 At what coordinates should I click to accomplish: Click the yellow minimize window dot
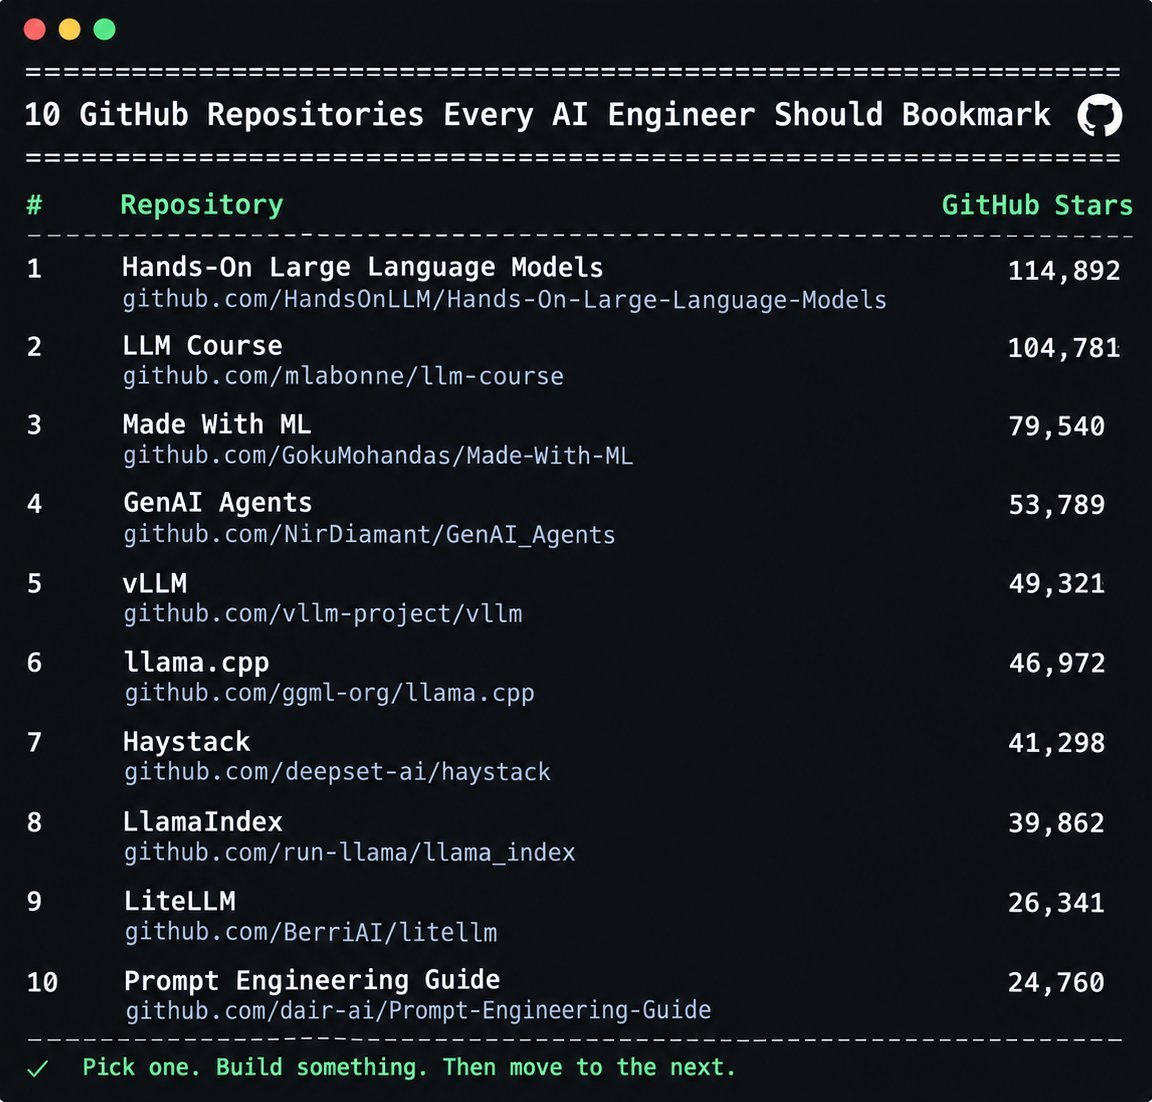[70, 29]
